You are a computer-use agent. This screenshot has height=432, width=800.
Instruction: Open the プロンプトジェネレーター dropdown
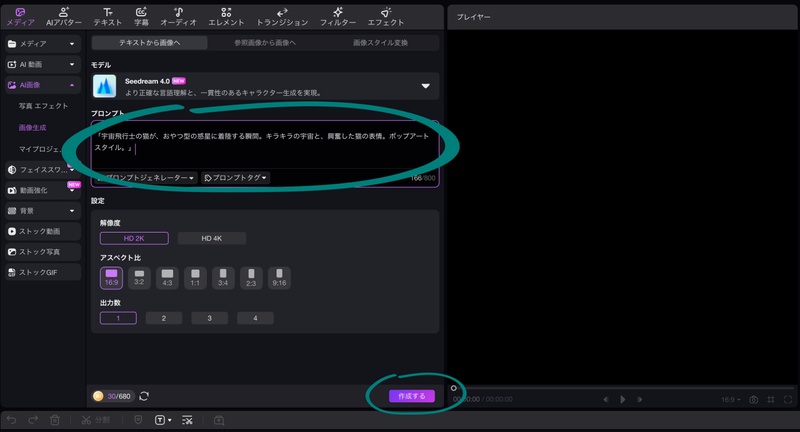[145, 177]
